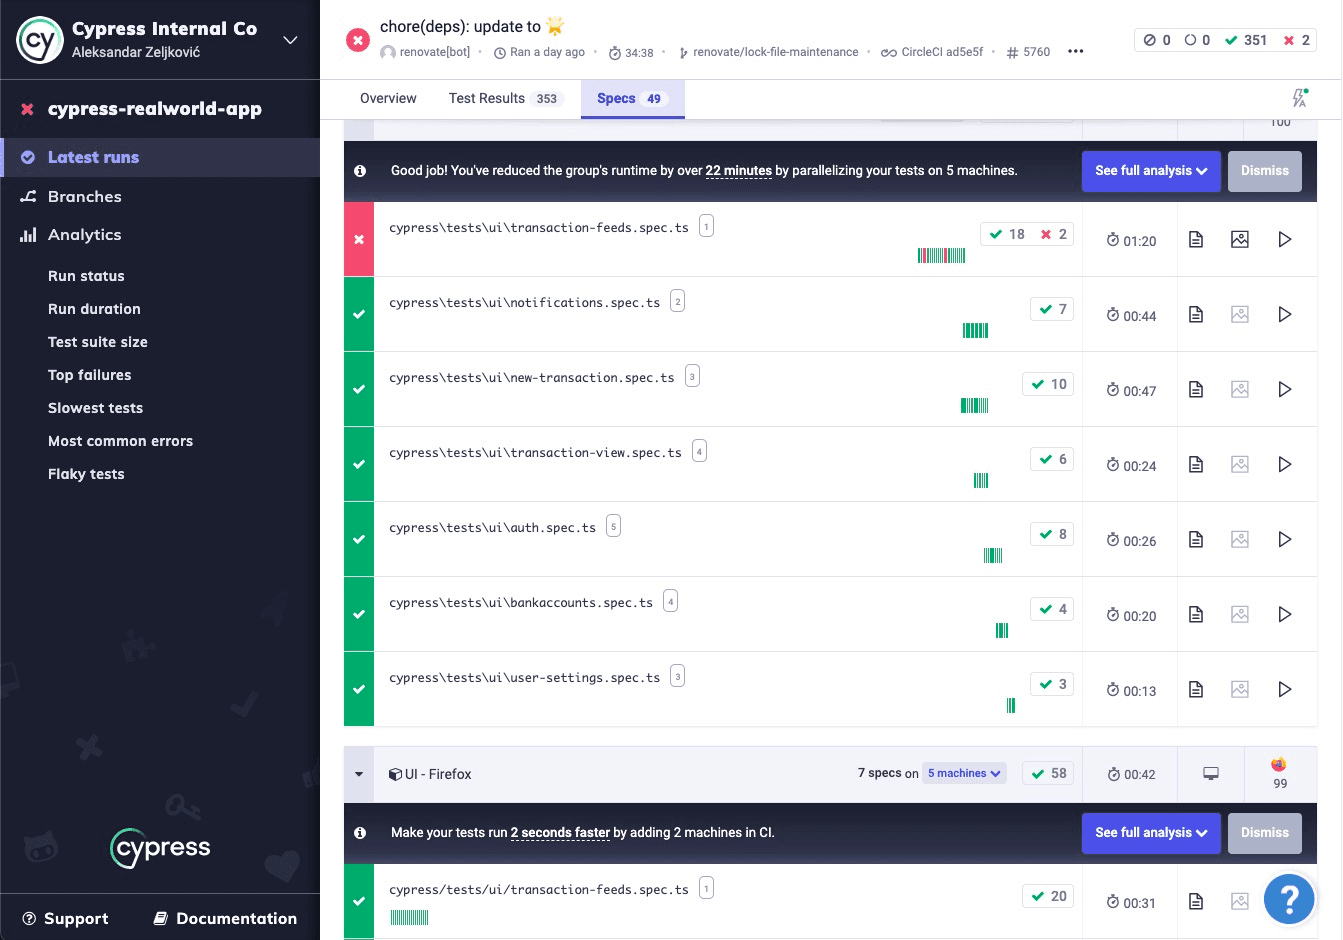Open Run status analytics
Screen dimensions: 1343x940
pos(86,276)
